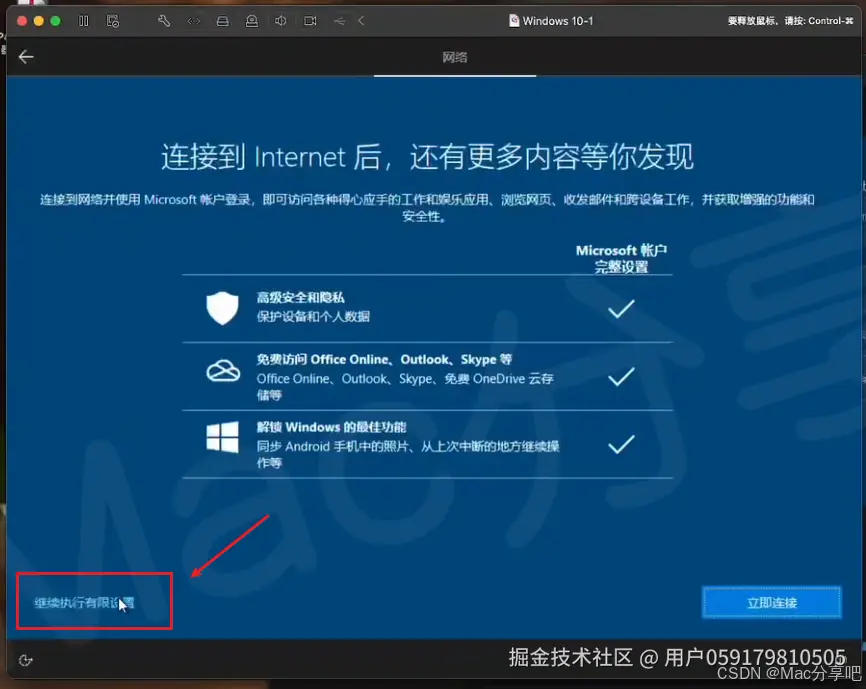Click the ease of access icon at bottom left
This screenshot has height=689, width=866.
tap(26, 659)
